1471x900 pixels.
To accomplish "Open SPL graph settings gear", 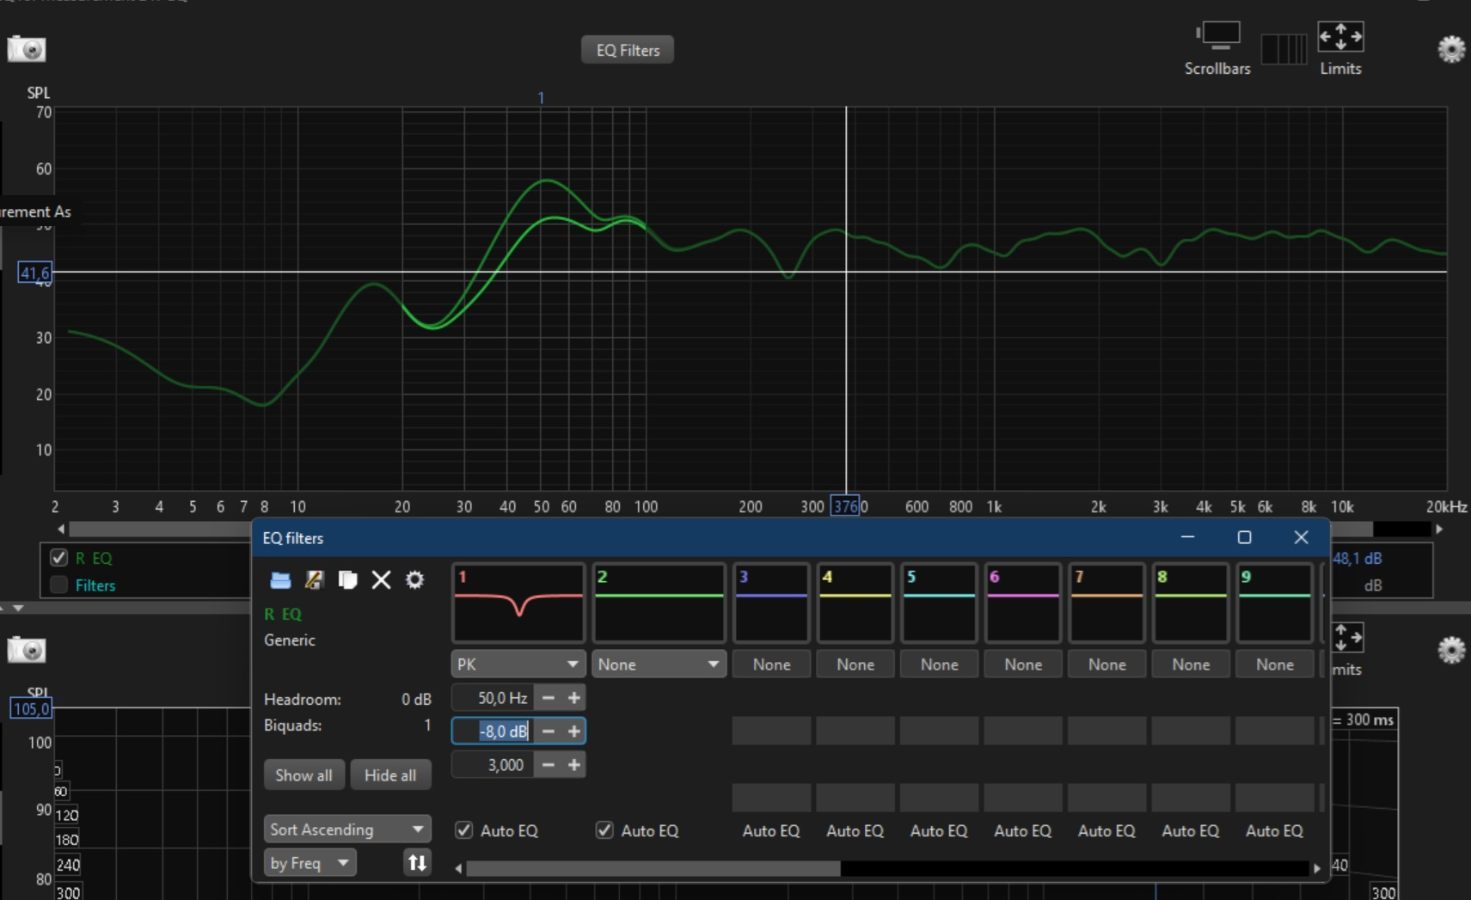I will click(1451, 49).
